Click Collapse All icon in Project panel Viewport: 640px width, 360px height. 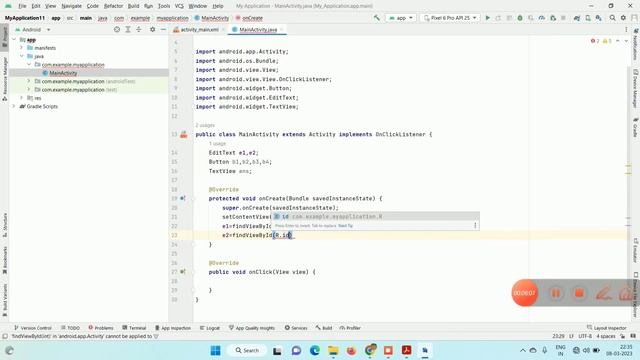[139, 29]
